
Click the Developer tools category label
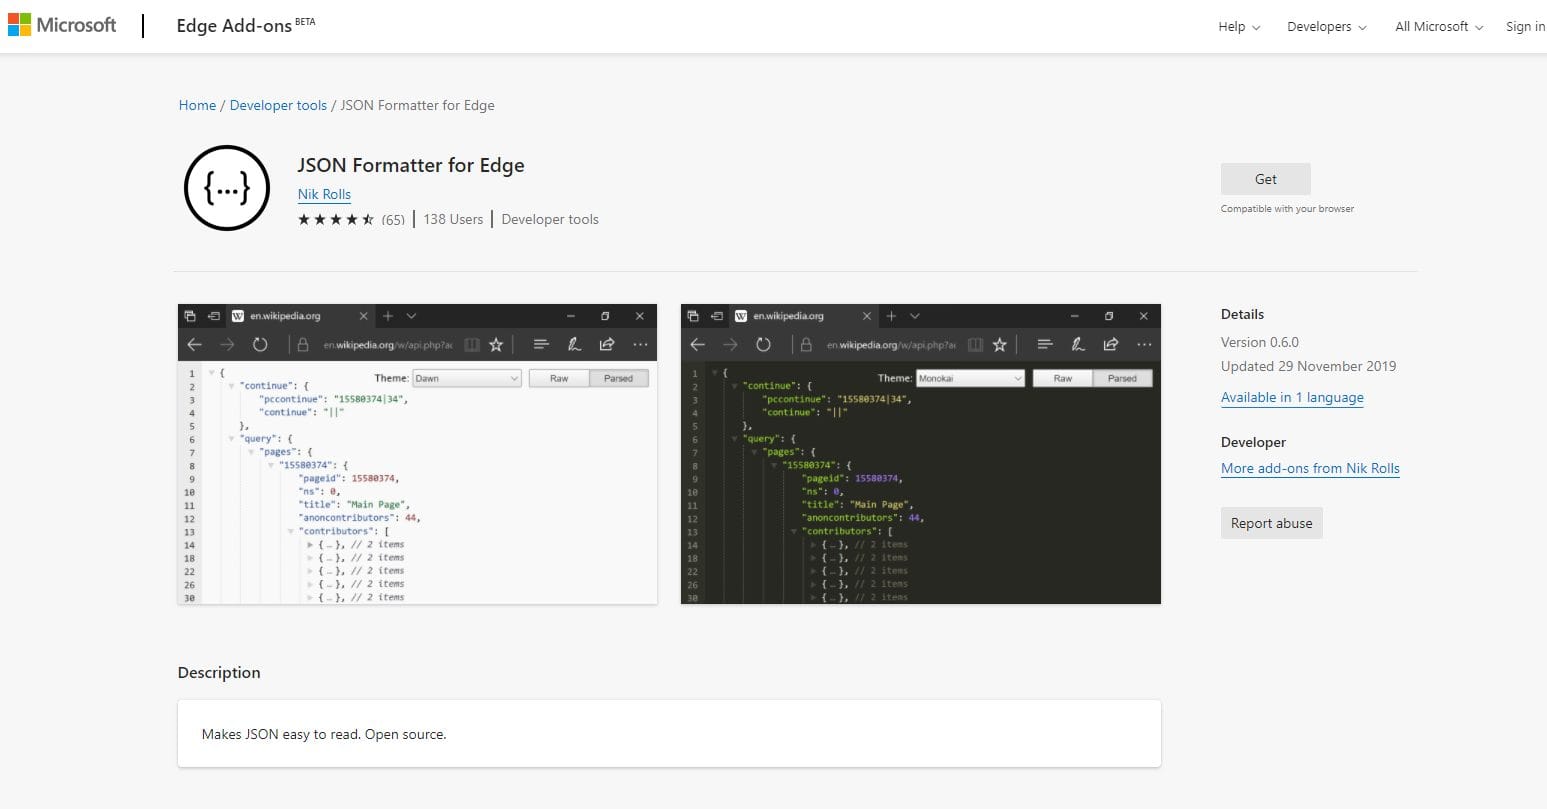[549, 219]
